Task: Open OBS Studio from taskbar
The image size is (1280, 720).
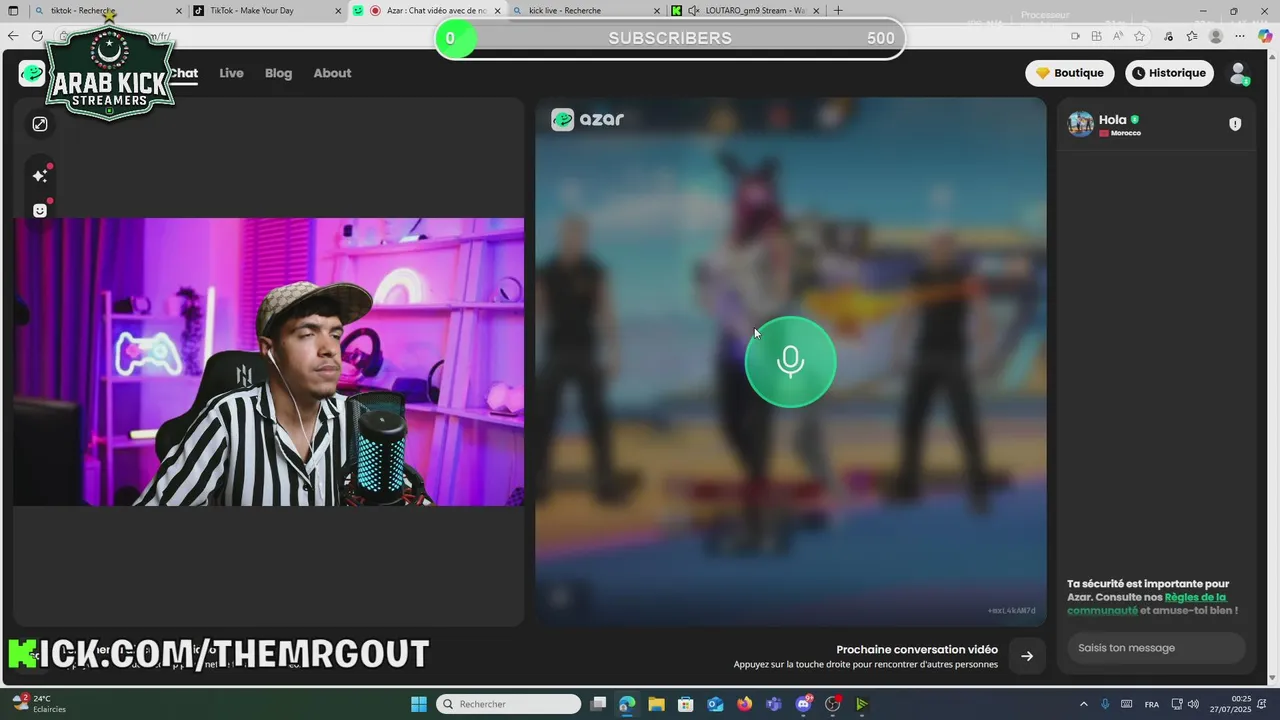Action: pos(832,704)
